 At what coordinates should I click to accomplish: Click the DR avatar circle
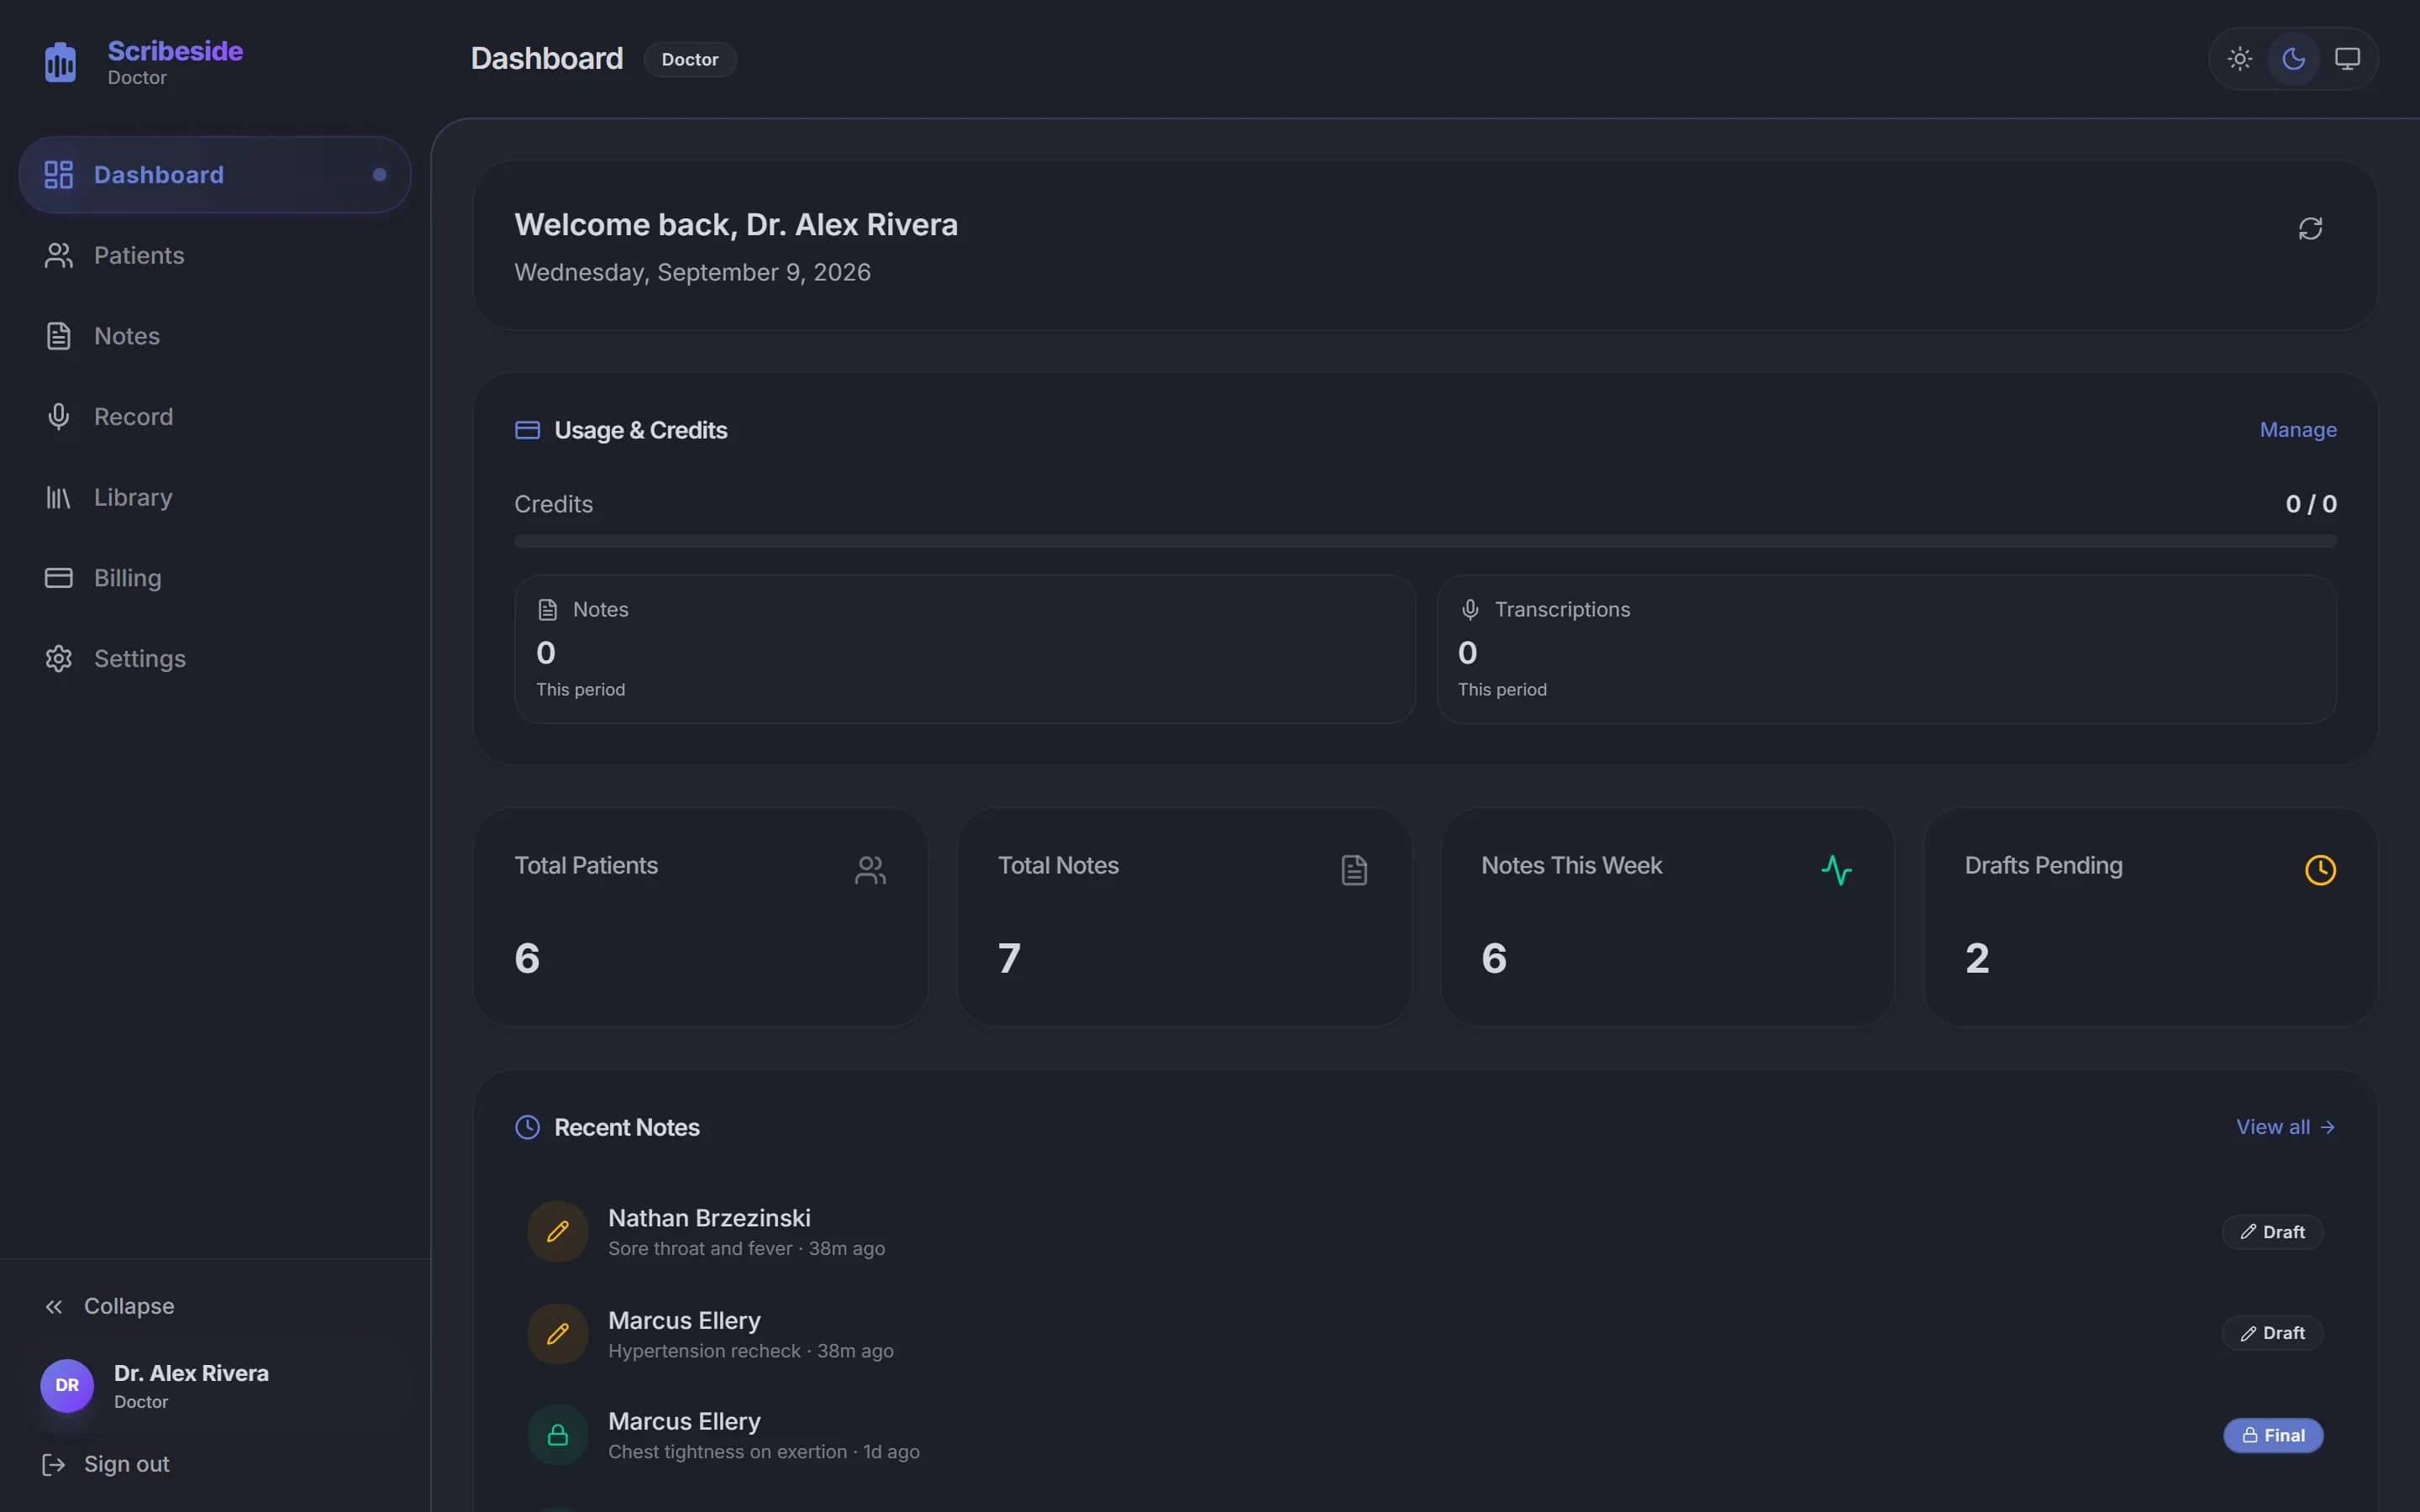coord(67,1386)
